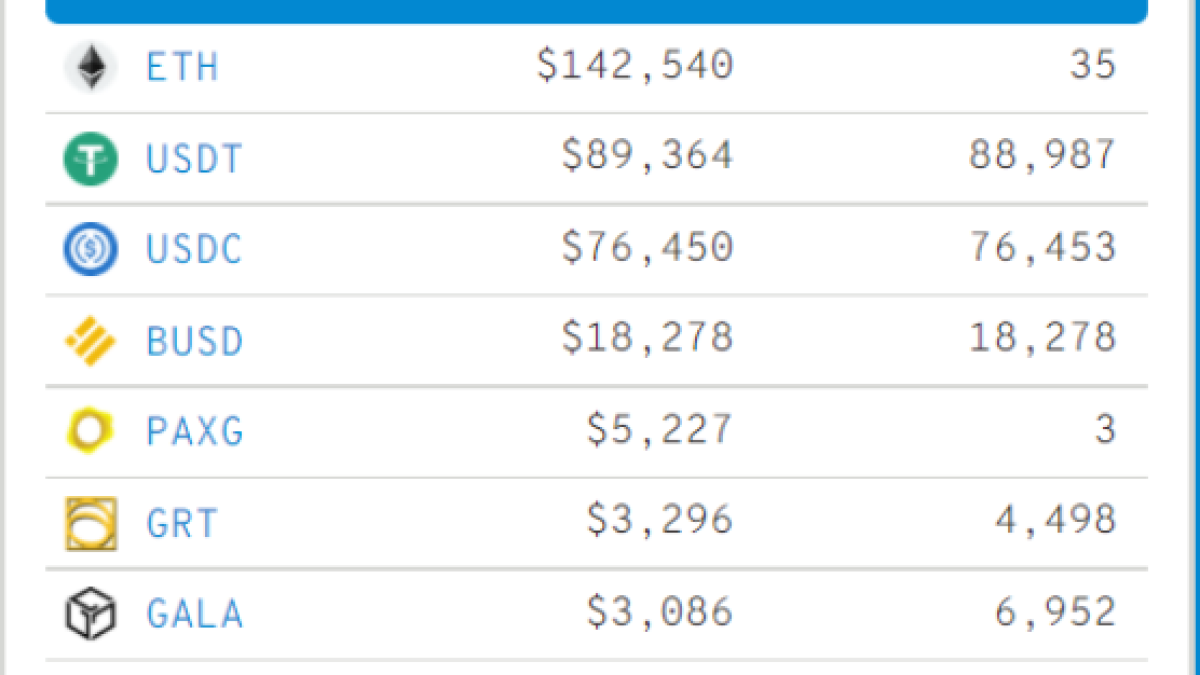Open the USDT token link
The height and width of the screenshot is (675, 1200).
(194, 159)
